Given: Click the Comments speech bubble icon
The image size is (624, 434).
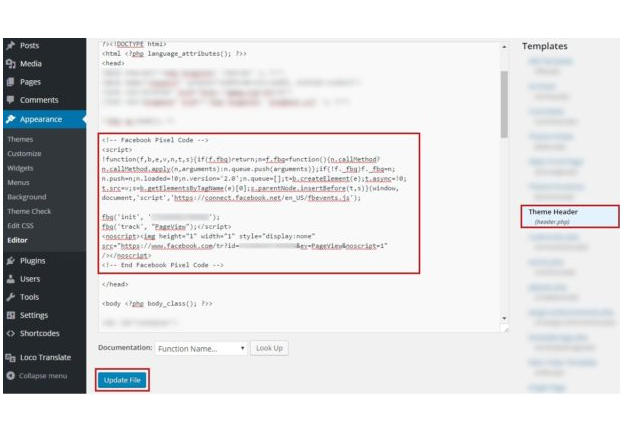Looking at the screenshot, I should pyautogui.click(x=11, y=100).
